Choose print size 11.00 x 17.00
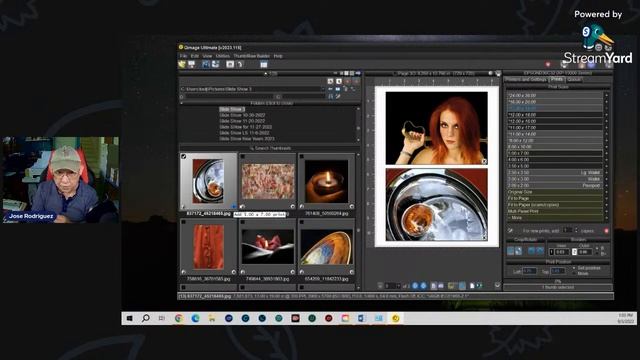 pos(555,128)
